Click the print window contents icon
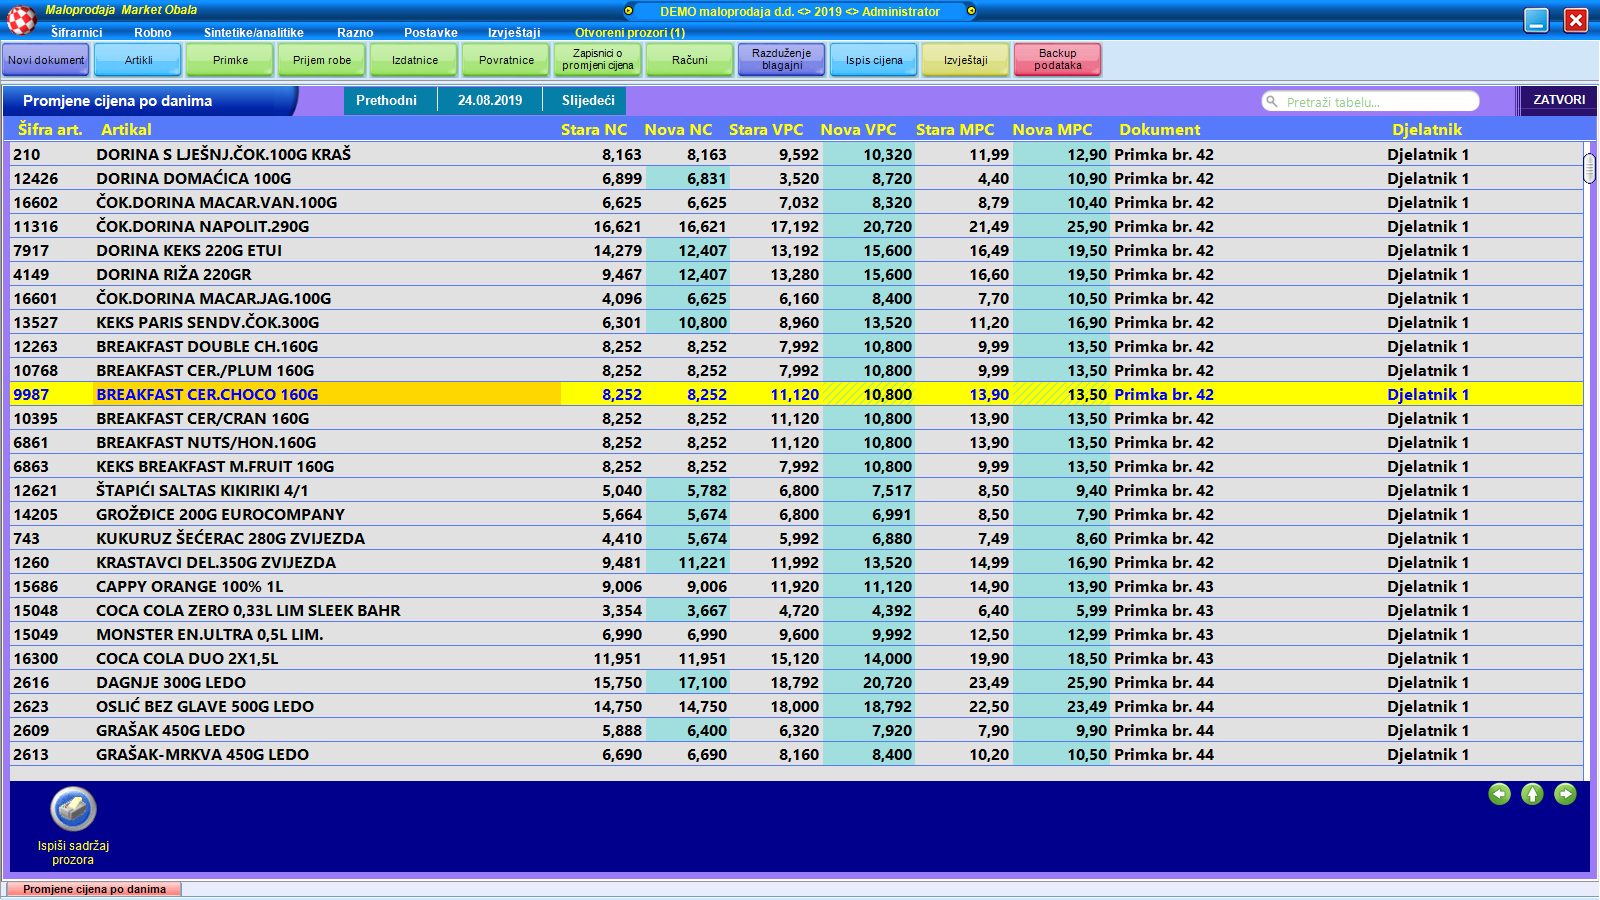Image resolution: width=1600 pixels, height=900 pixels. coord(73,809)
